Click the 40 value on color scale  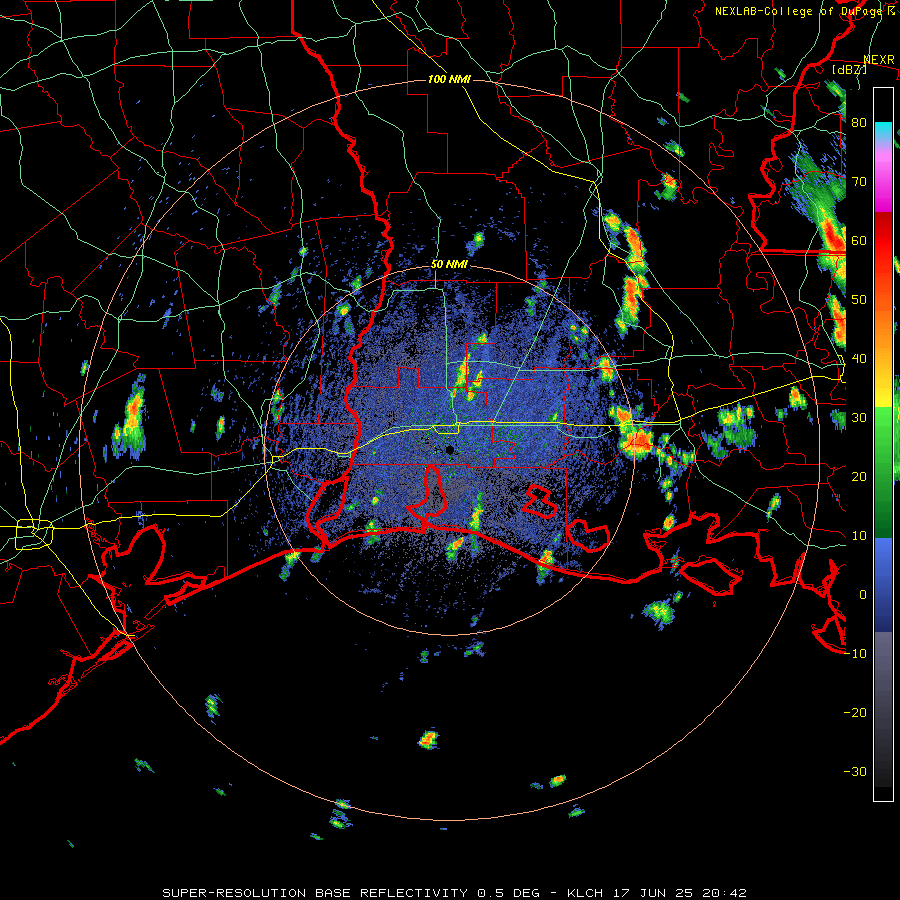point(859,359)
